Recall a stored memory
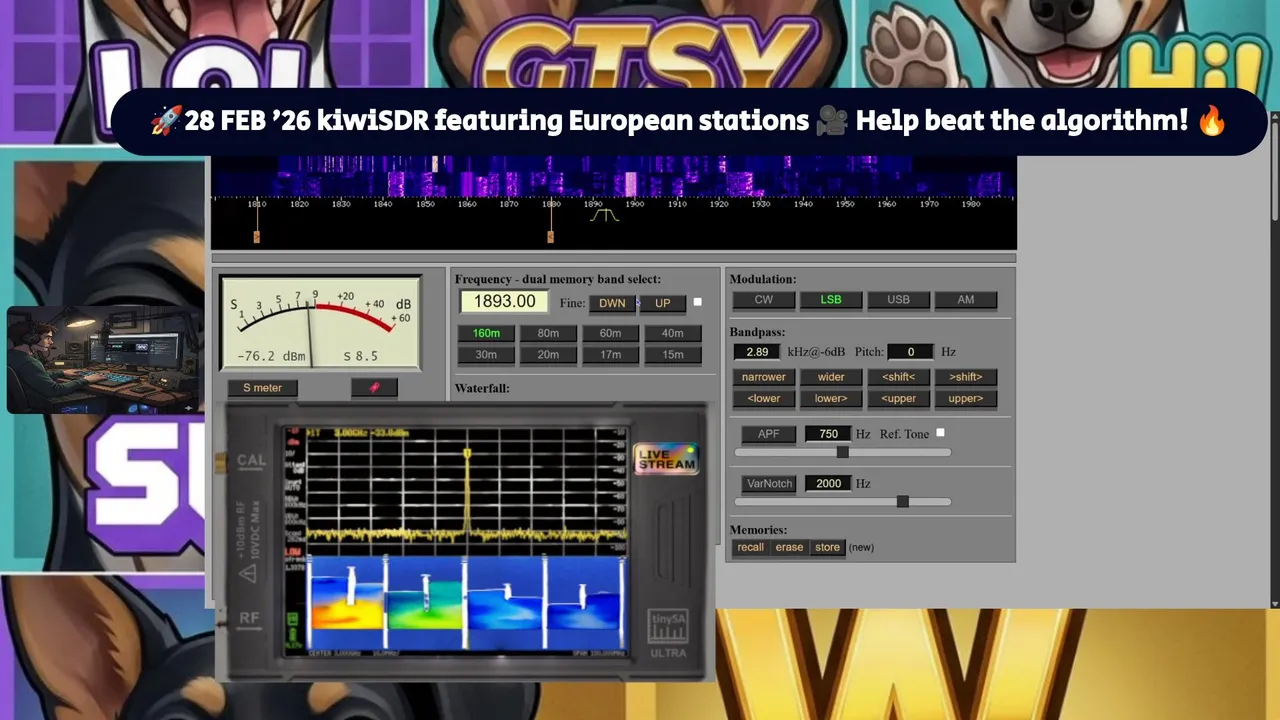Image resolution: width=1280 pixels, height=720 pixels. 751,547
